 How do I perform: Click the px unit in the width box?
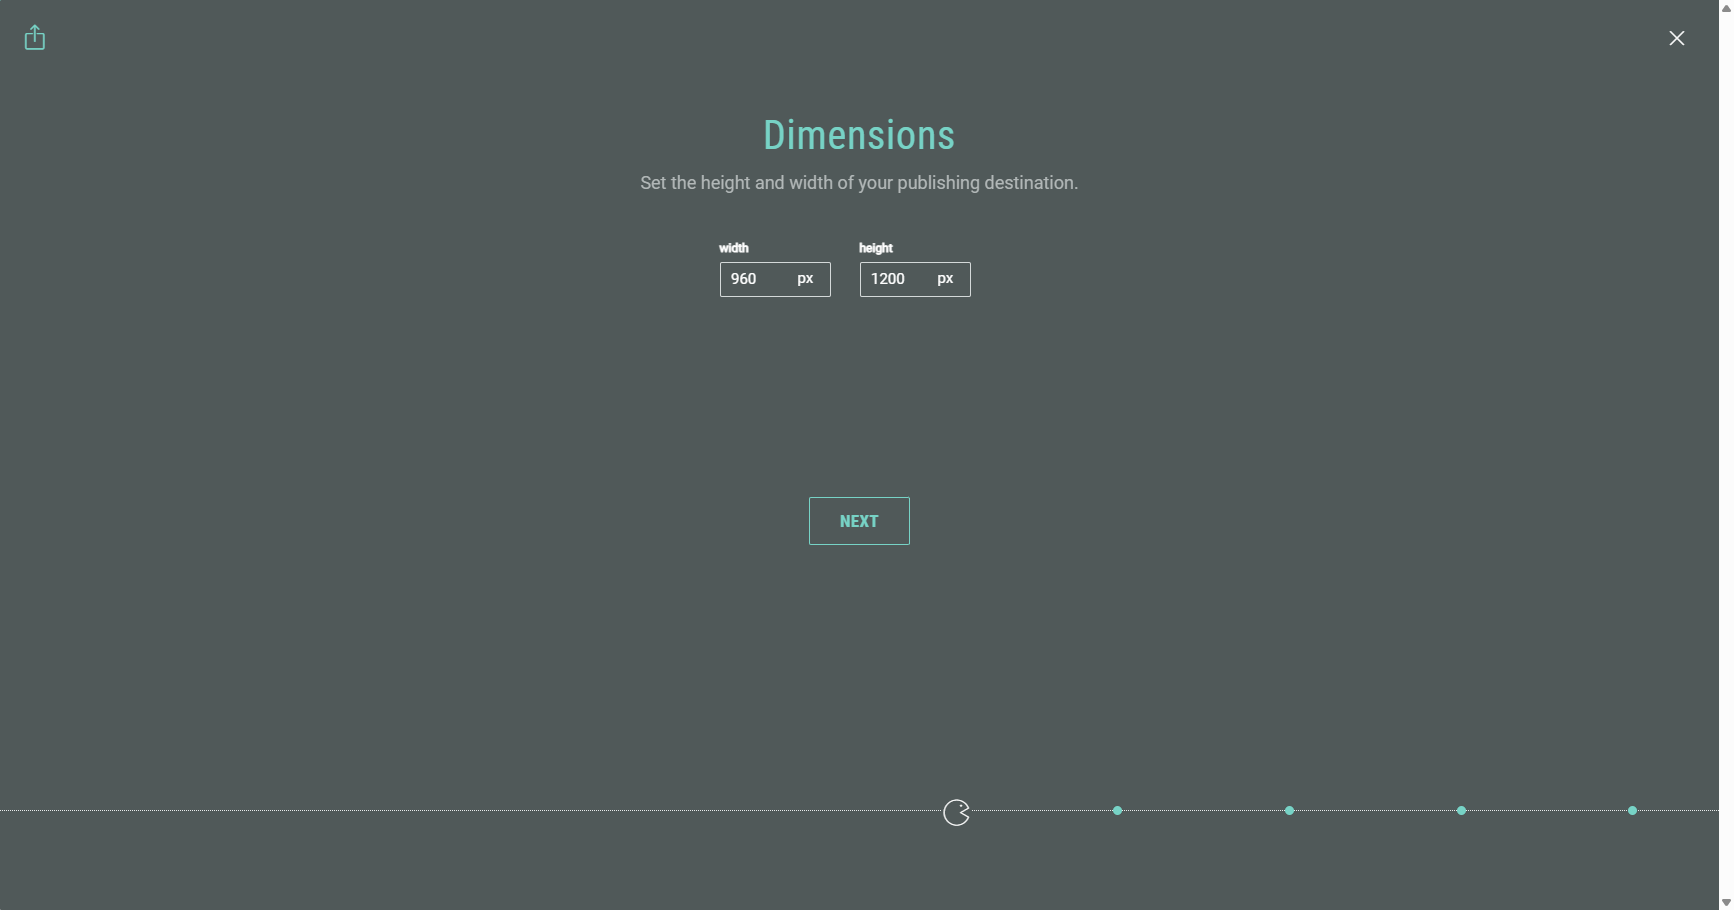pyautogui.click(x=805, y=279)
